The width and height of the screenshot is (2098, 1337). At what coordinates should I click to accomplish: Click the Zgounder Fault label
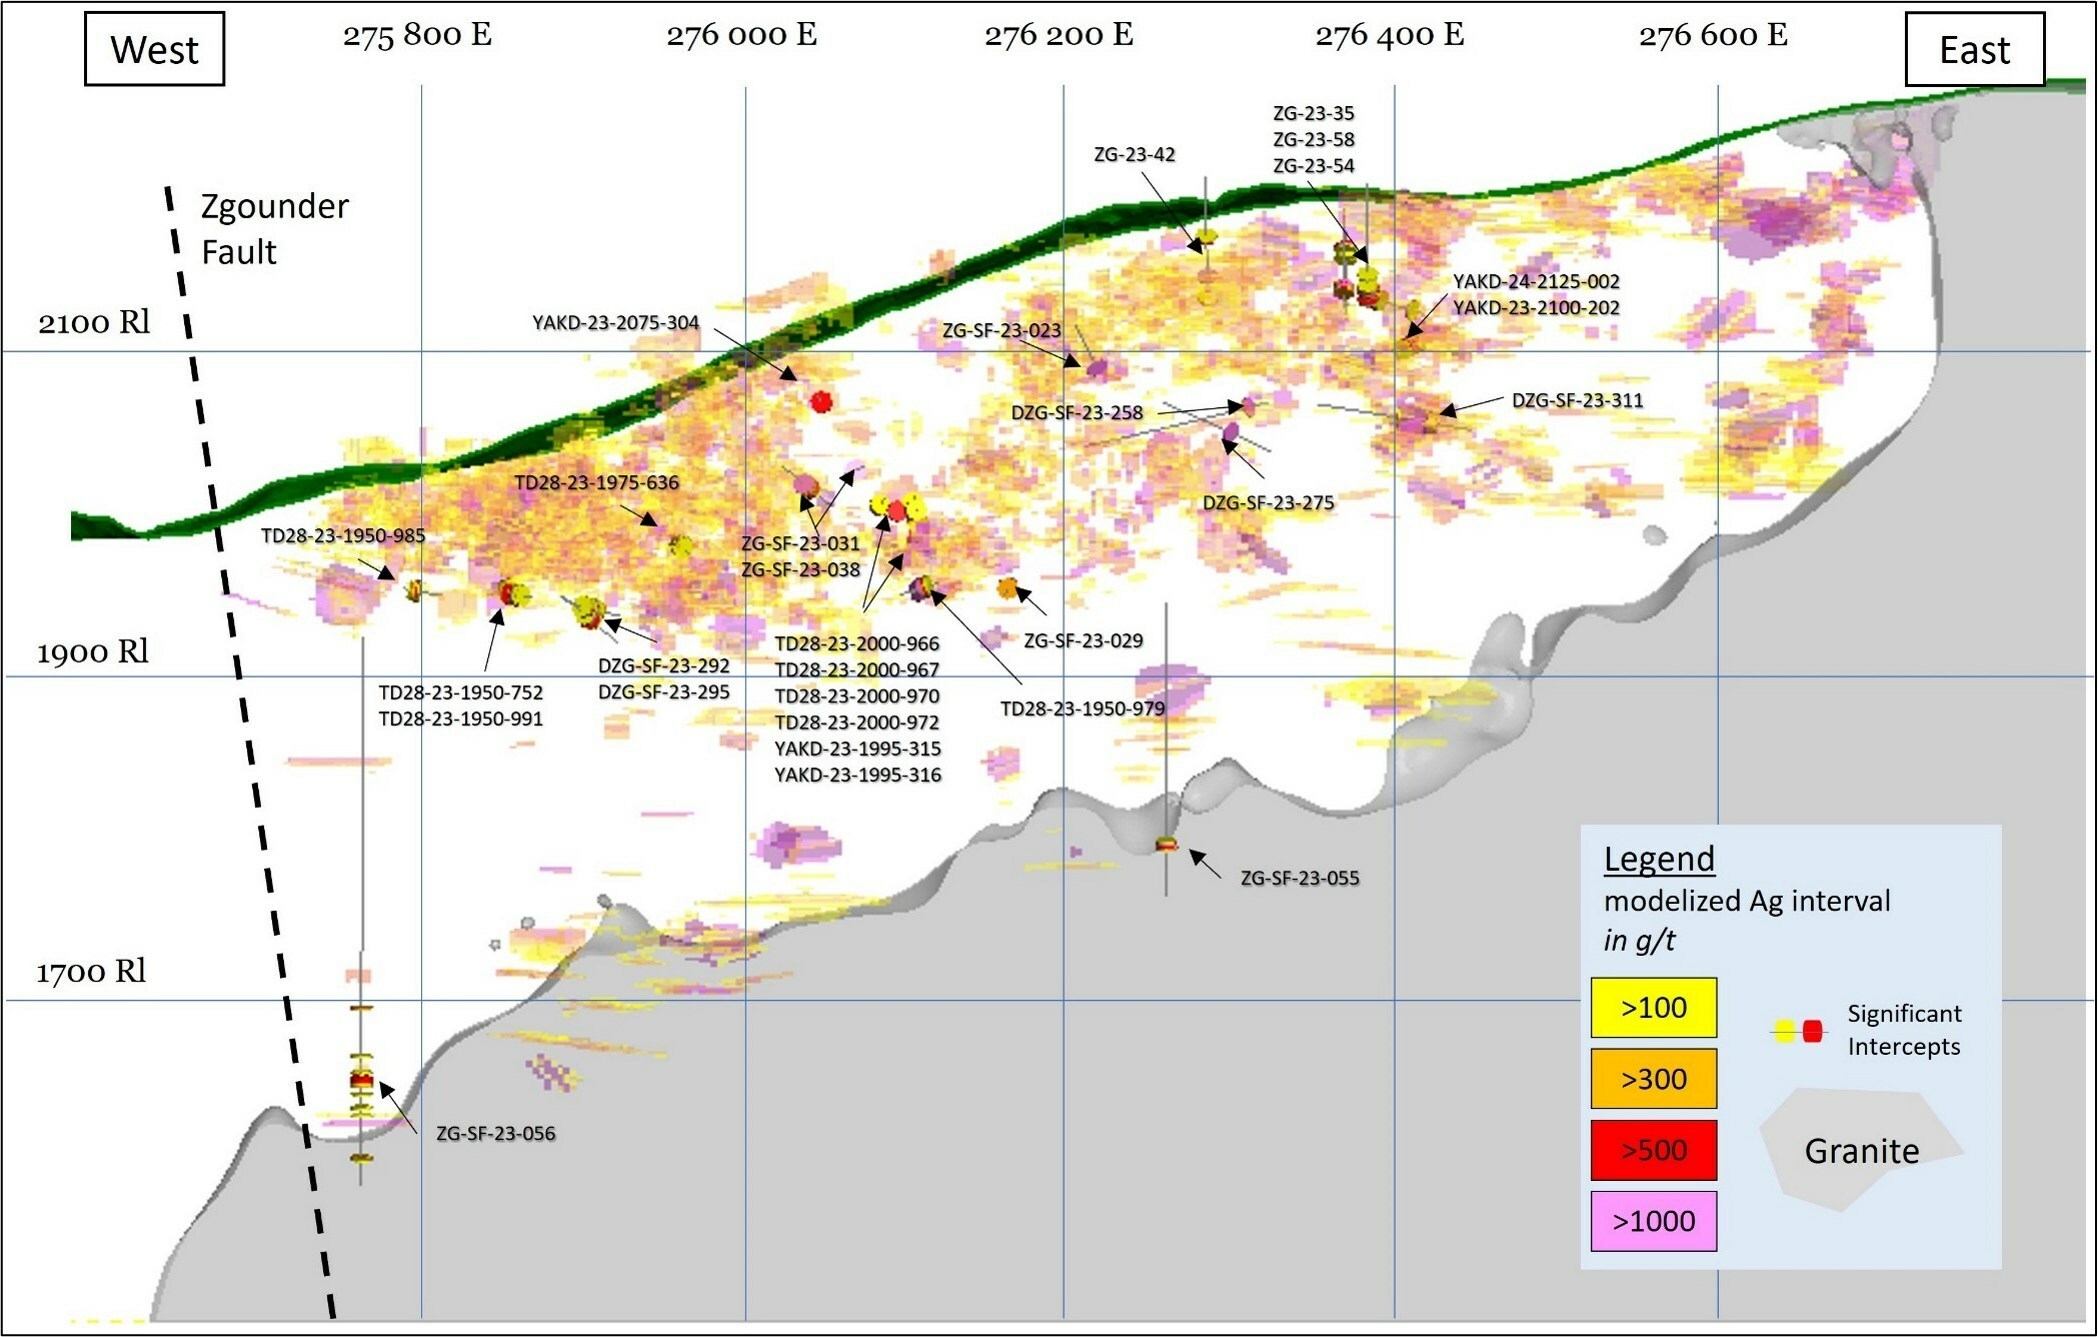(274, 228)
